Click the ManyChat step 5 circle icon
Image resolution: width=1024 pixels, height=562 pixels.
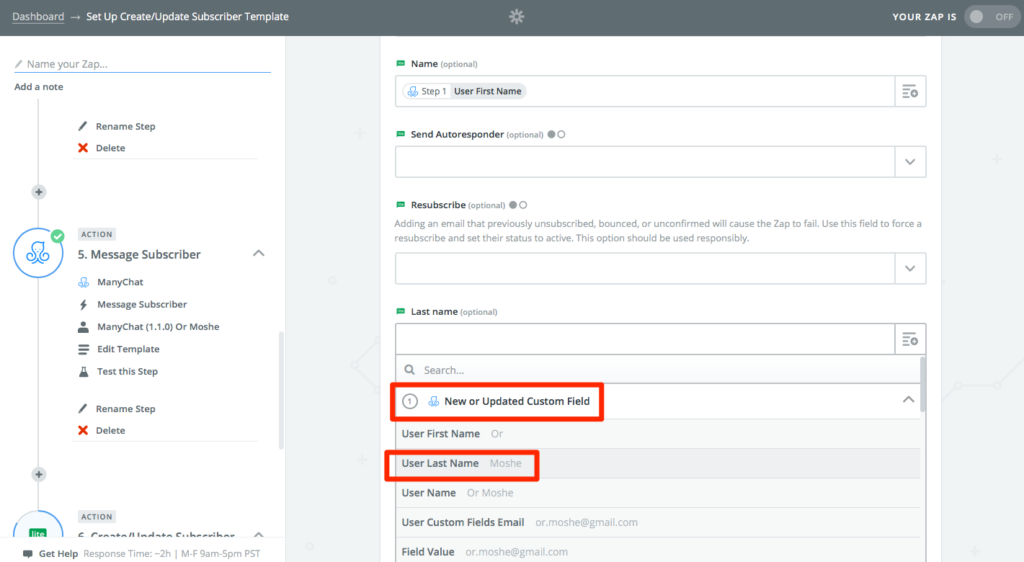click(x=38, y=253)
